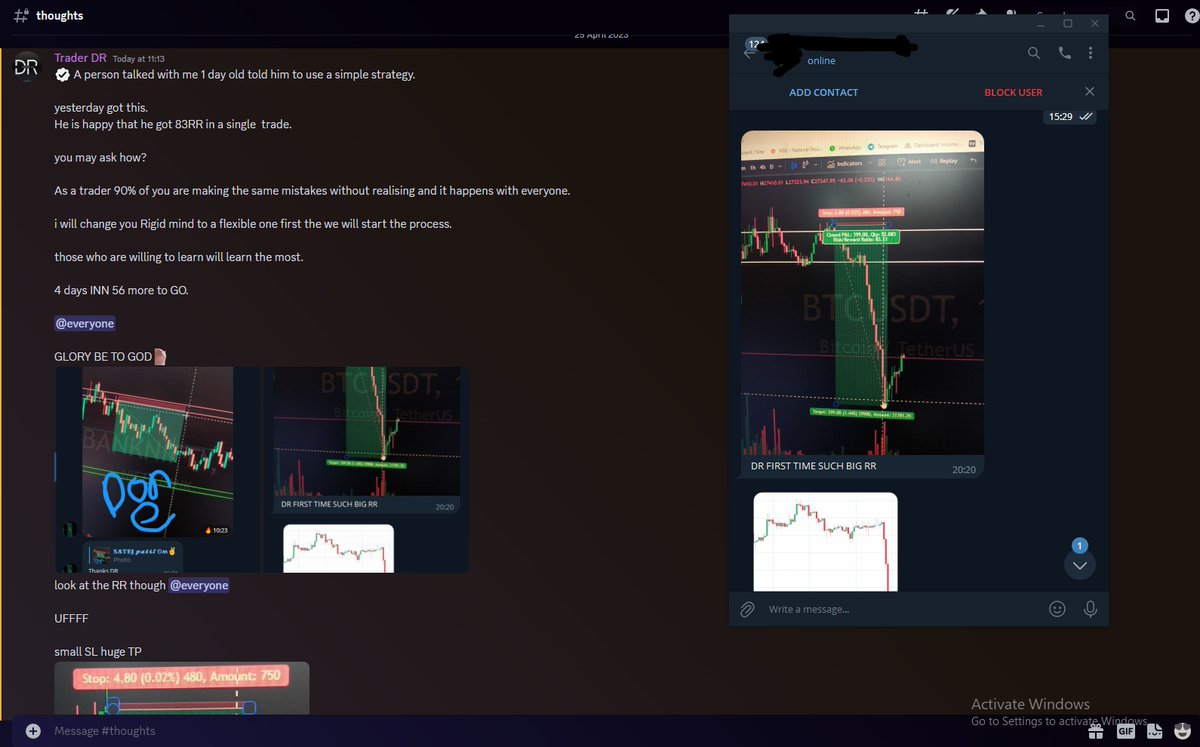Open the 'Stop: 4.80' image in Discord

coord(181,688)
